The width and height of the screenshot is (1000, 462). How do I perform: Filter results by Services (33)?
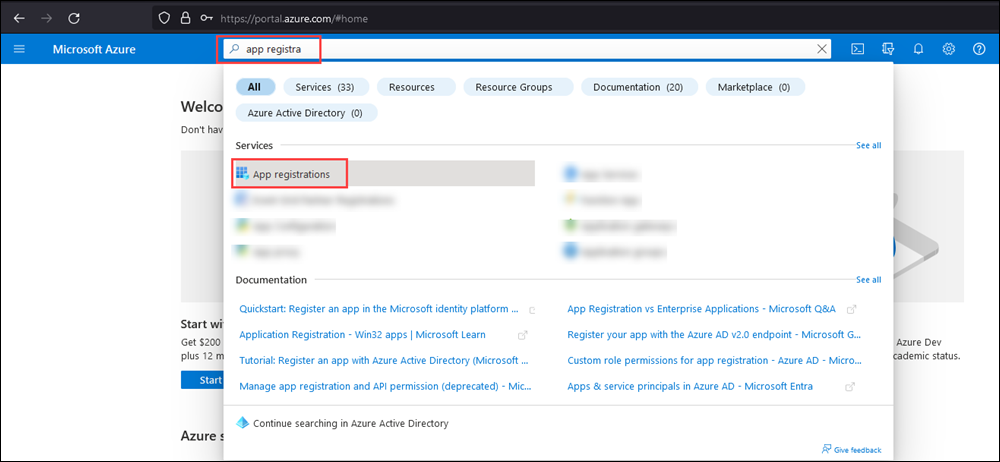tap(325, 87)
